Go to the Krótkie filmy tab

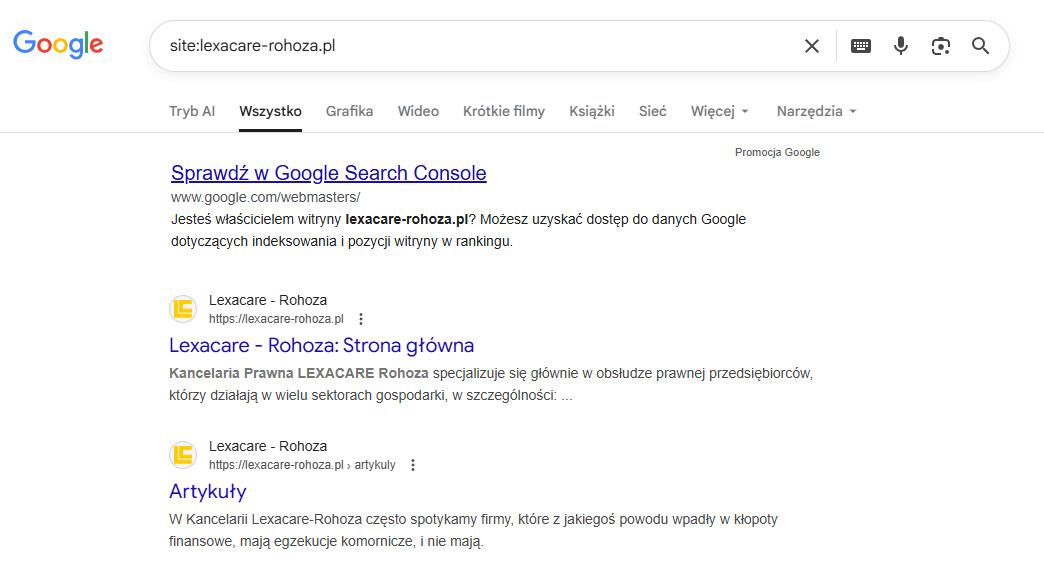click(504, 111)
